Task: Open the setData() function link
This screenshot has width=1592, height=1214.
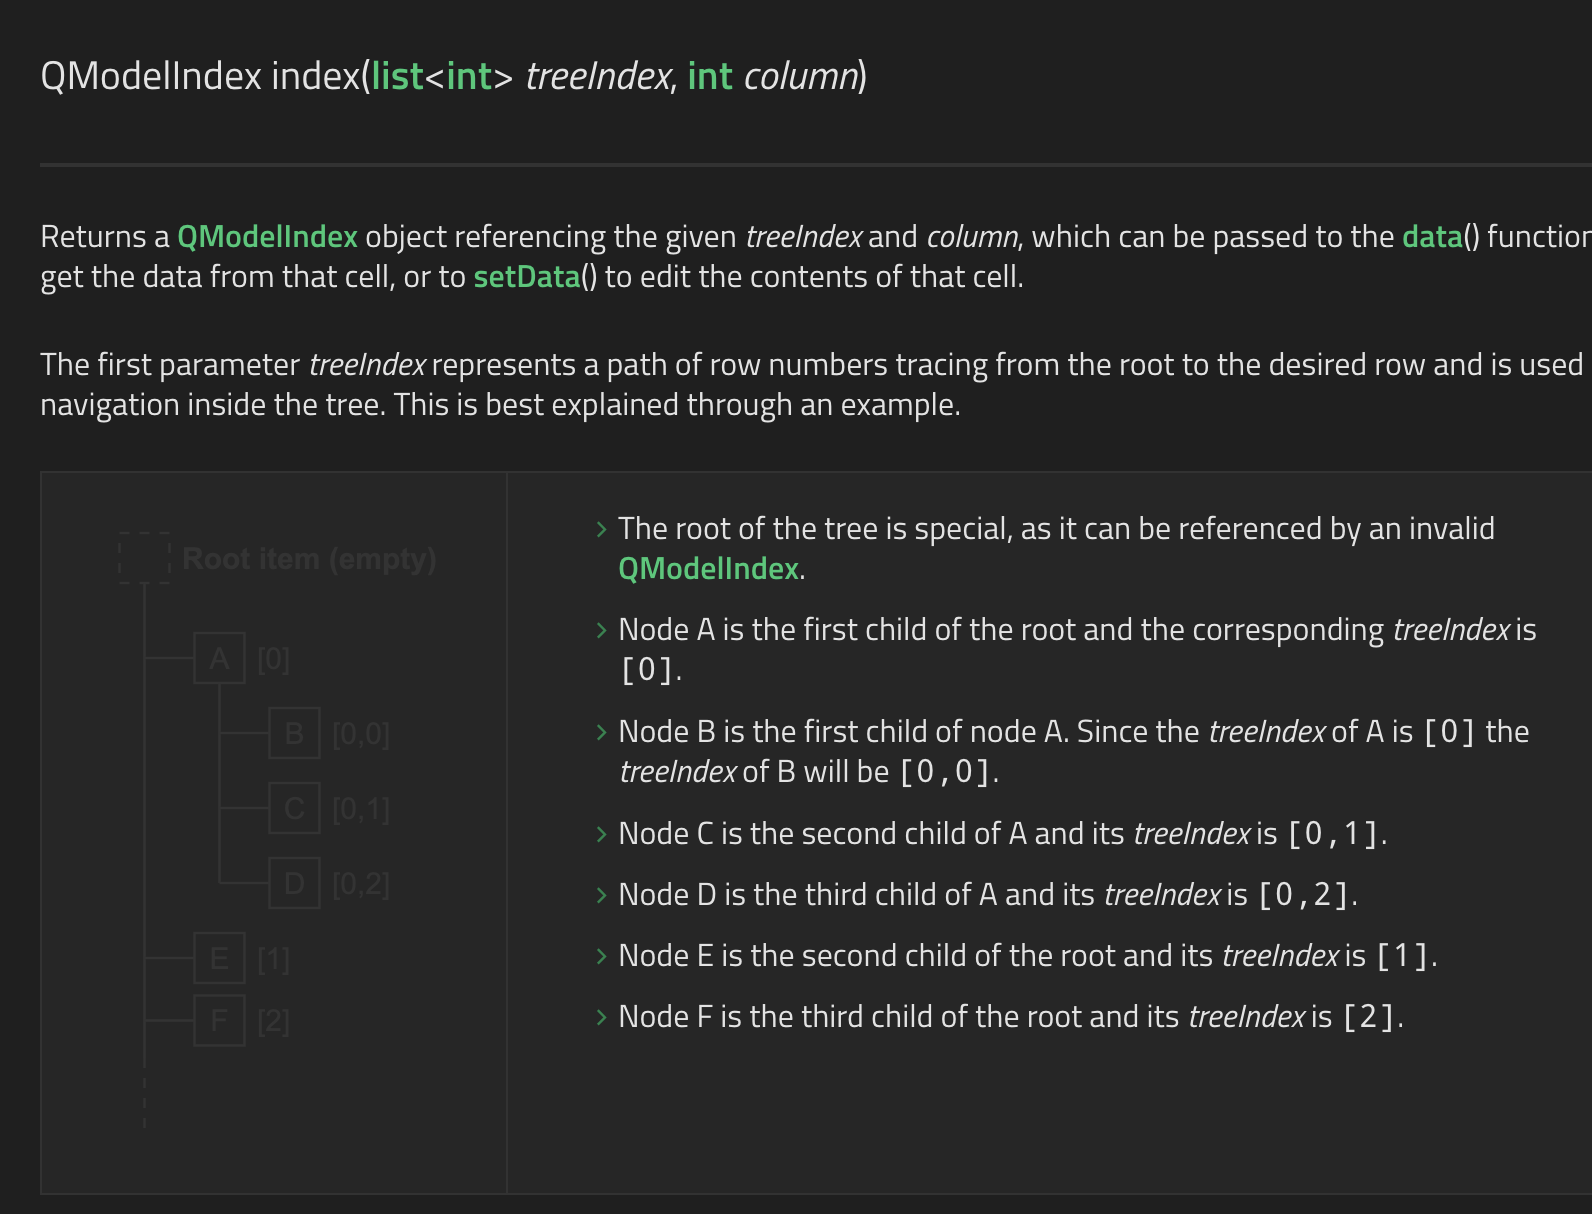Action: 526,277
